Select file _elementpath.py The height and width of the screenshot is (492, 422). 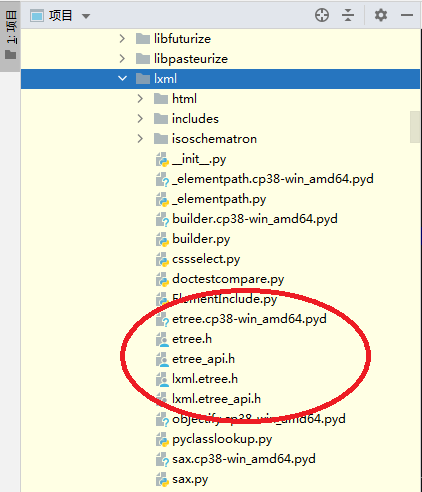point(219,199)
